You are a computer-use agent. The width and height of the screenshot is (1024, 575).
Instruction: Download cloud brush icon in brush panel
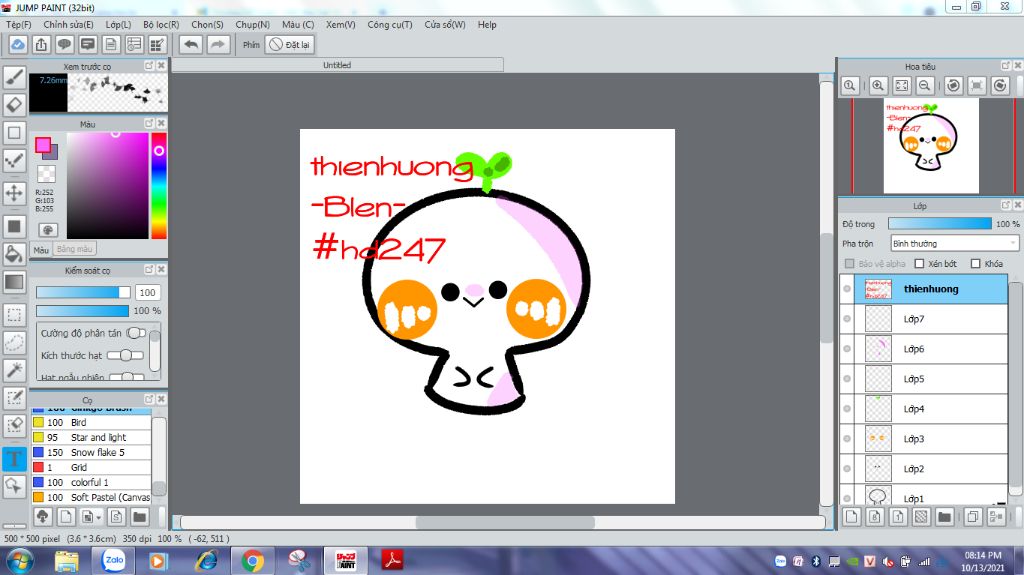tap(42, 517)
